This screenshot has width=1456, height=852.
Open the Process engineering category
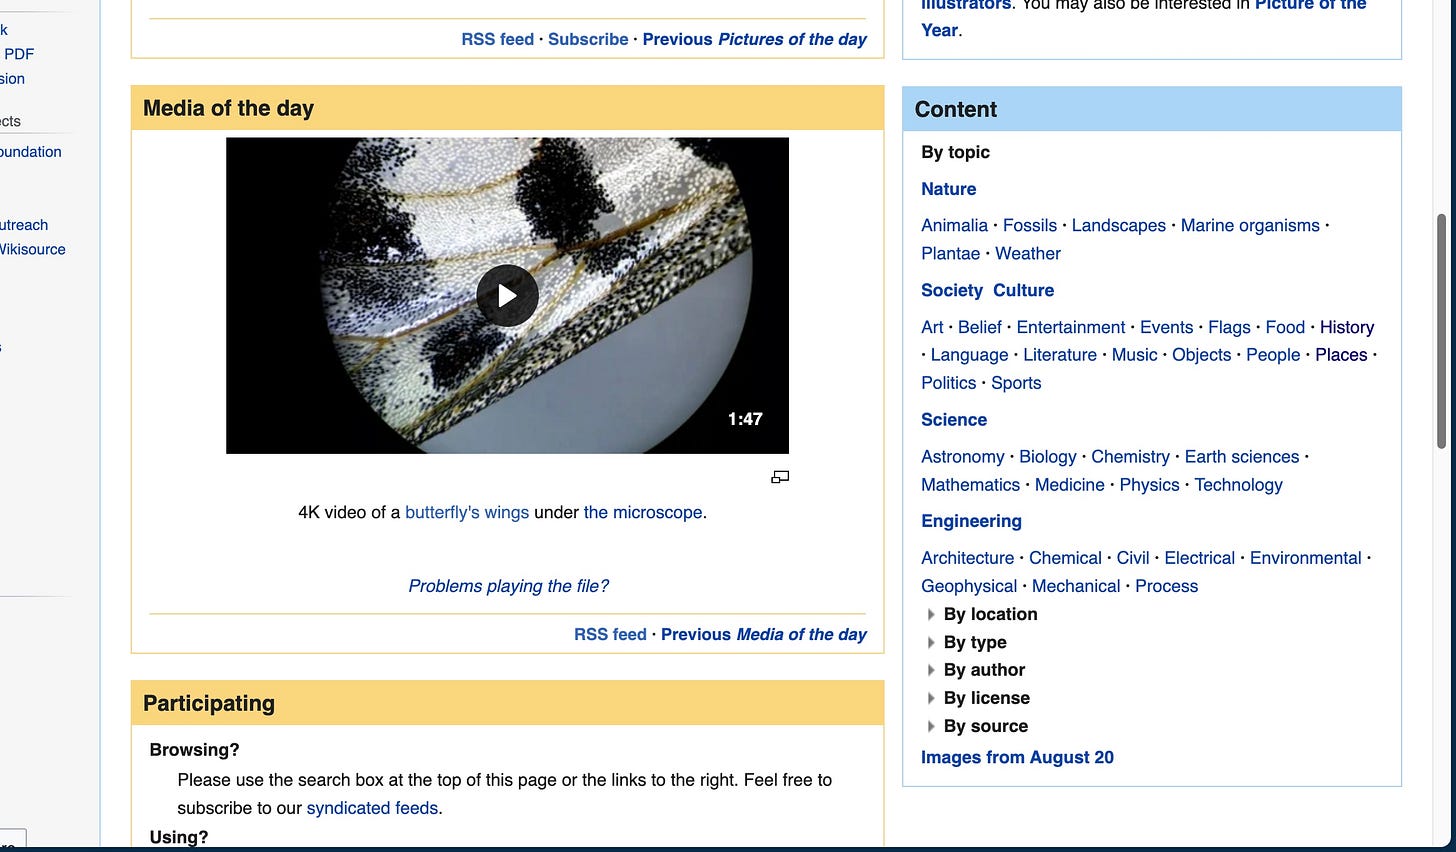pos(1166,586)
